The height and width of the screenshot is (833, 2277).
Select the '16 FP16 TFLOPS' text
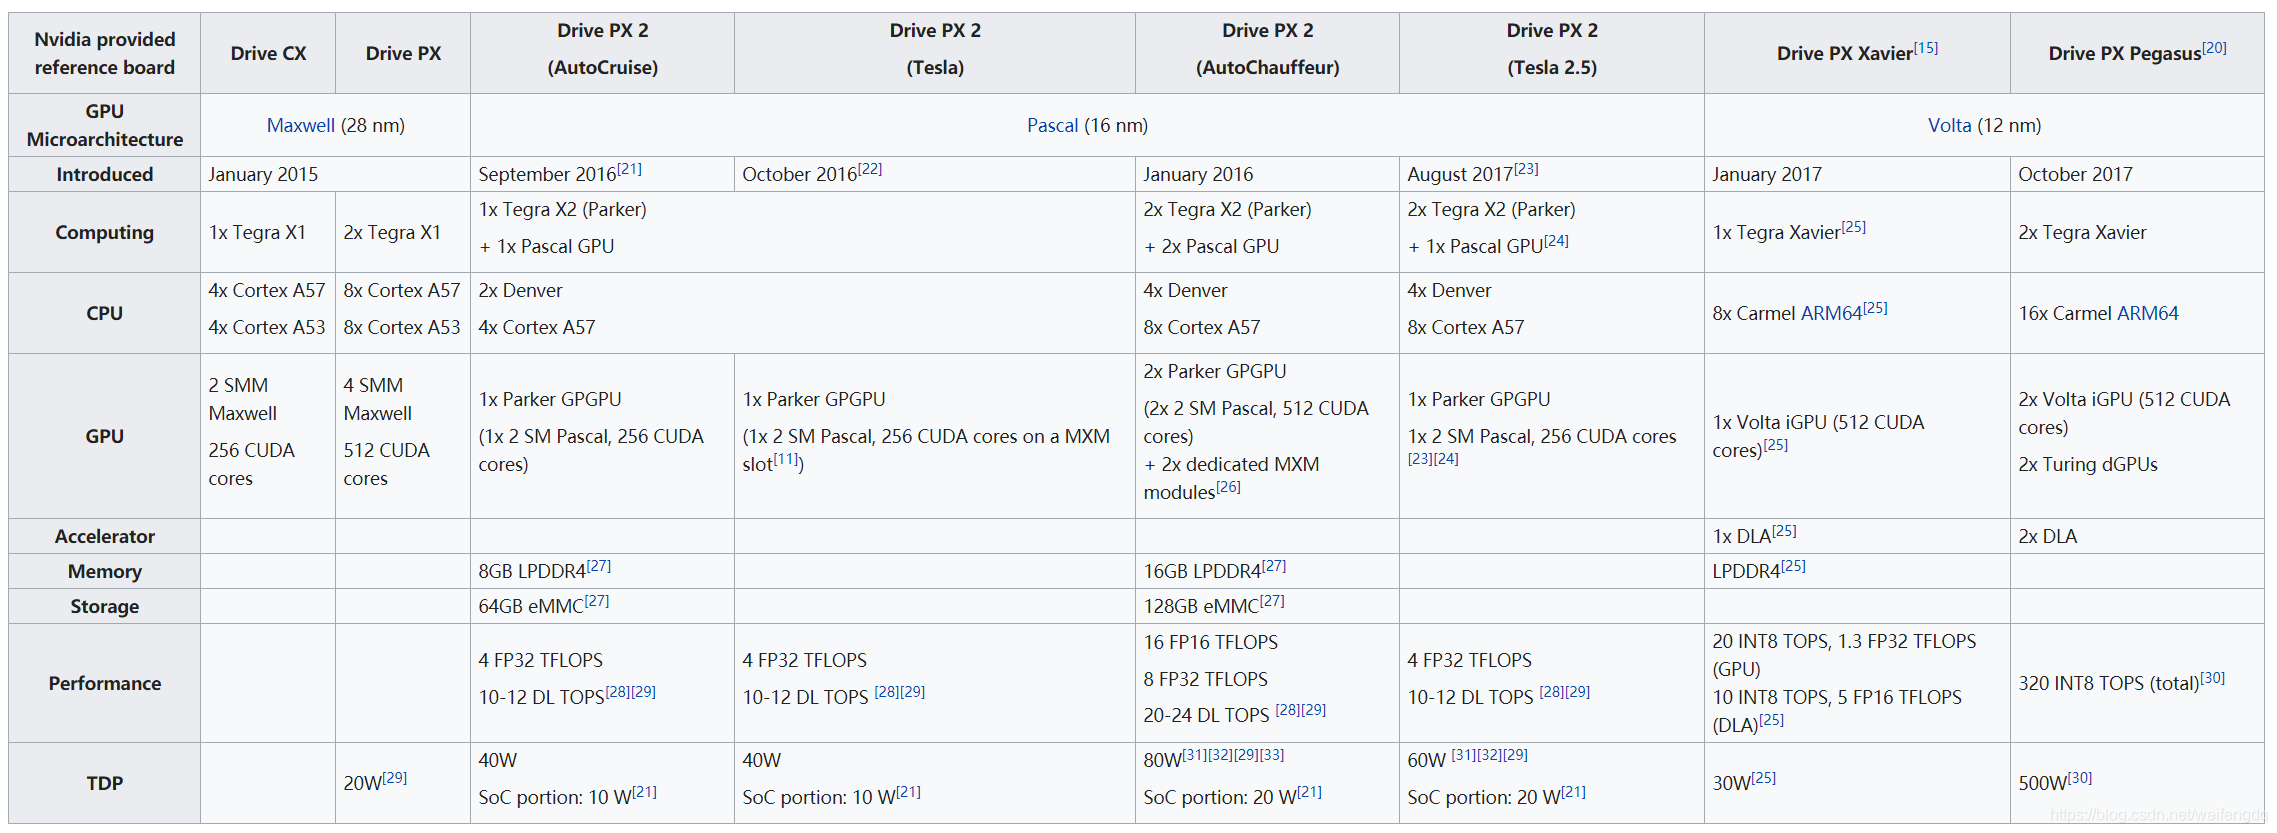point(1211,642)
